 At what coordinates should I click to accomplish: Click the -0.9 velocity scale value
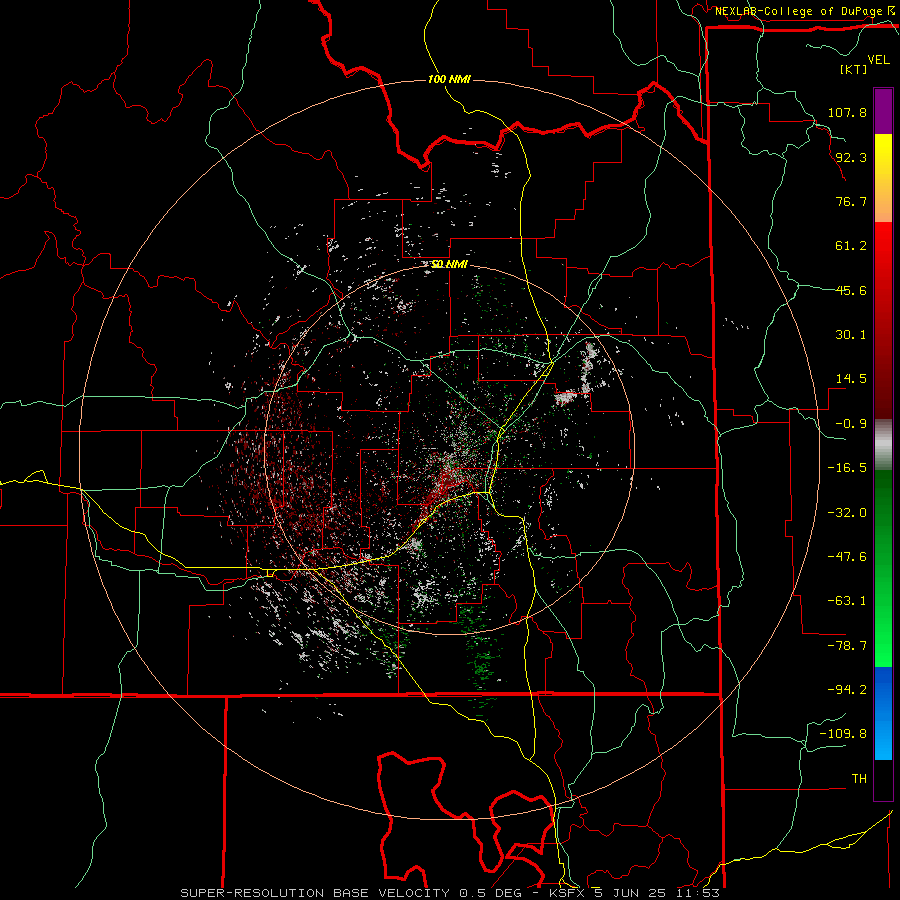(851, 424)
